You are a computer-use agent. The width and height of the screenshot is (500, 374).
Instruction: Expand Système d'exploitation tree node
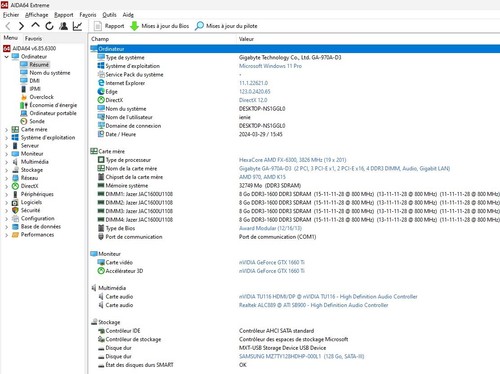[x=6, y=138]
